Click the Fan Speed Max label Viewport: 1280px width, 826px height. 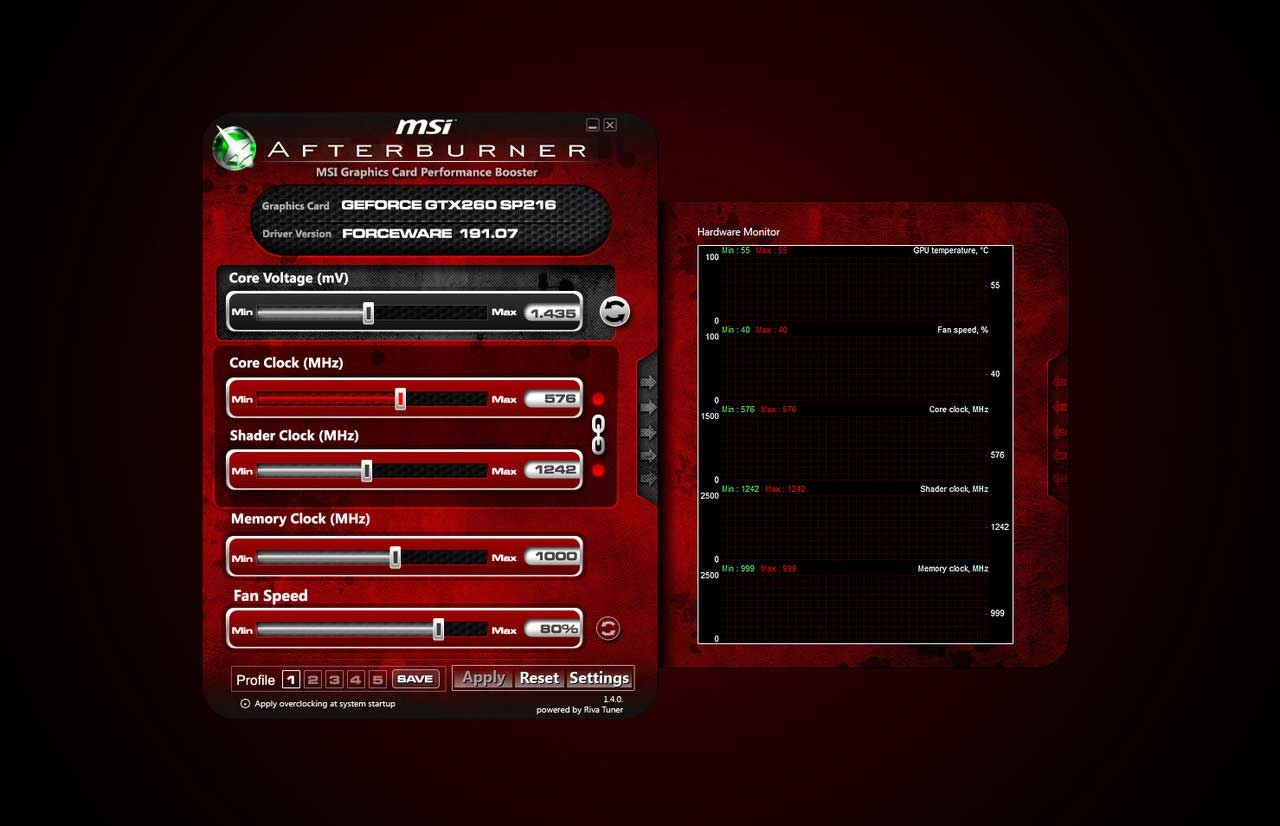pos(504,630)
